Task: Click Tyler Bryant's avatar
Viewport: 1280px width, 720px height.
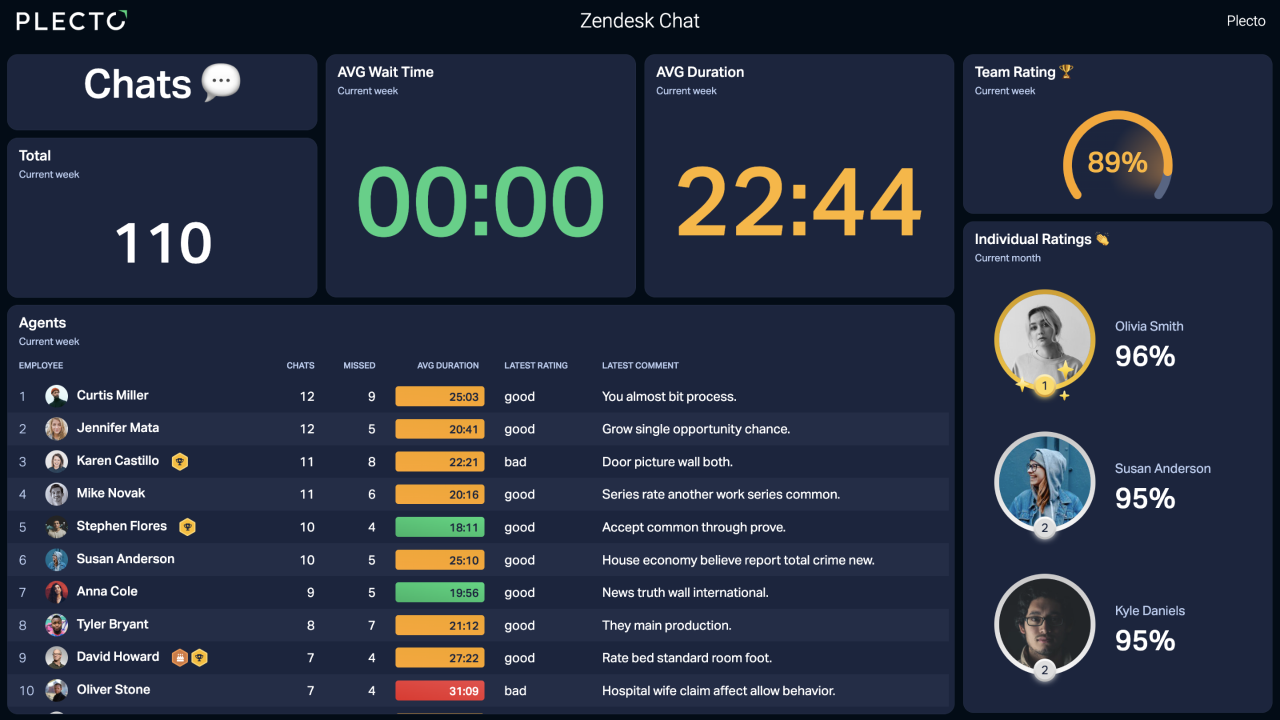Action: click(57, 625)
